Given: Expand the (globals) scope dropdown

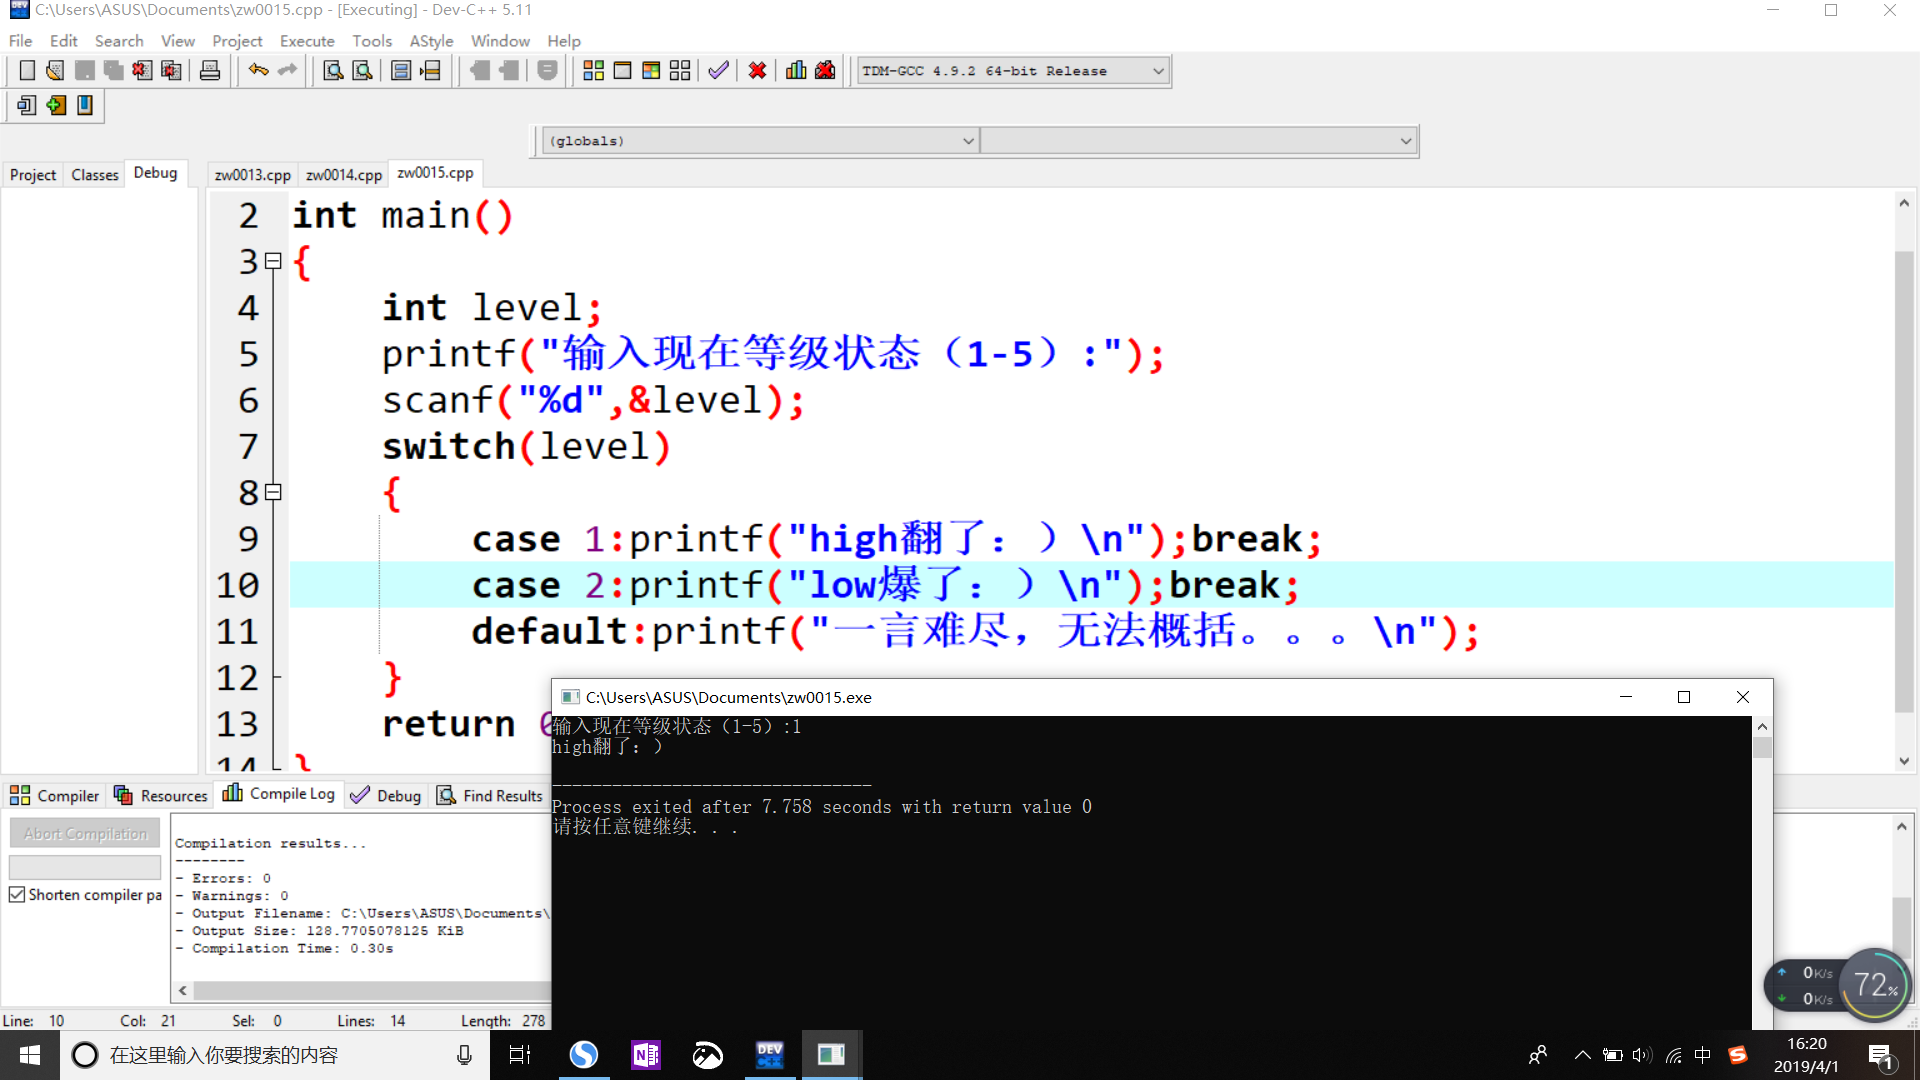Looking at the screenshot, I should pyautogui.click(x=967, y=141).
